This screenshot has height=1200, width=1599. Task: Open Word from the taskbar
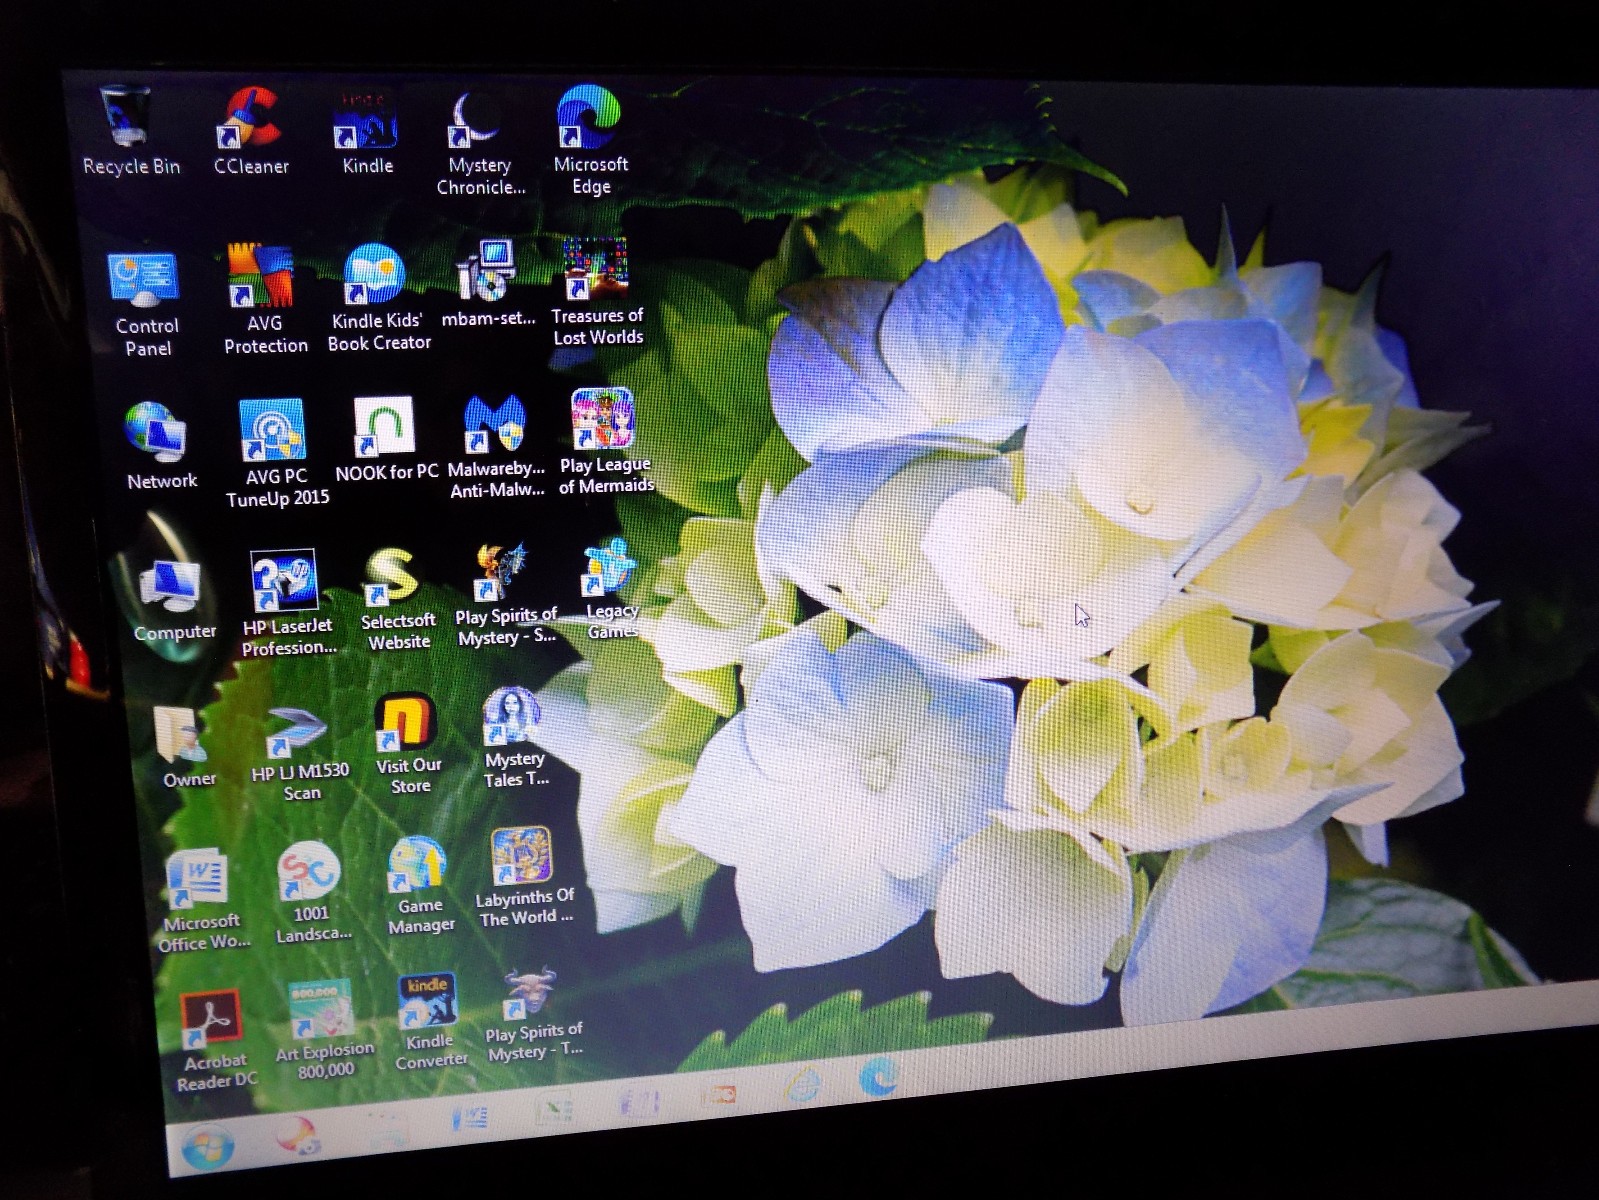(x=470, y=1118)
